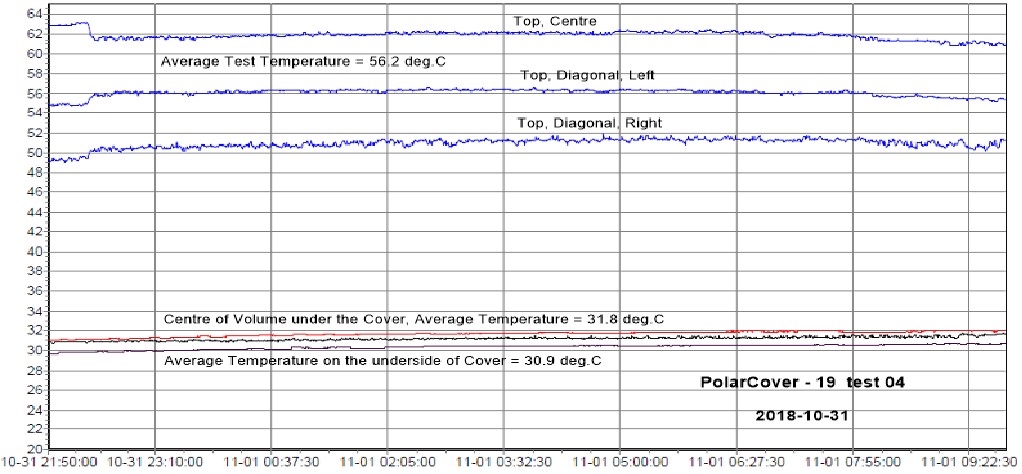Screen dimensions: 1022x474
Task: Select the "Top, Diagonal, Left" label
Action: pyautogui.click(x=586, y=76)
